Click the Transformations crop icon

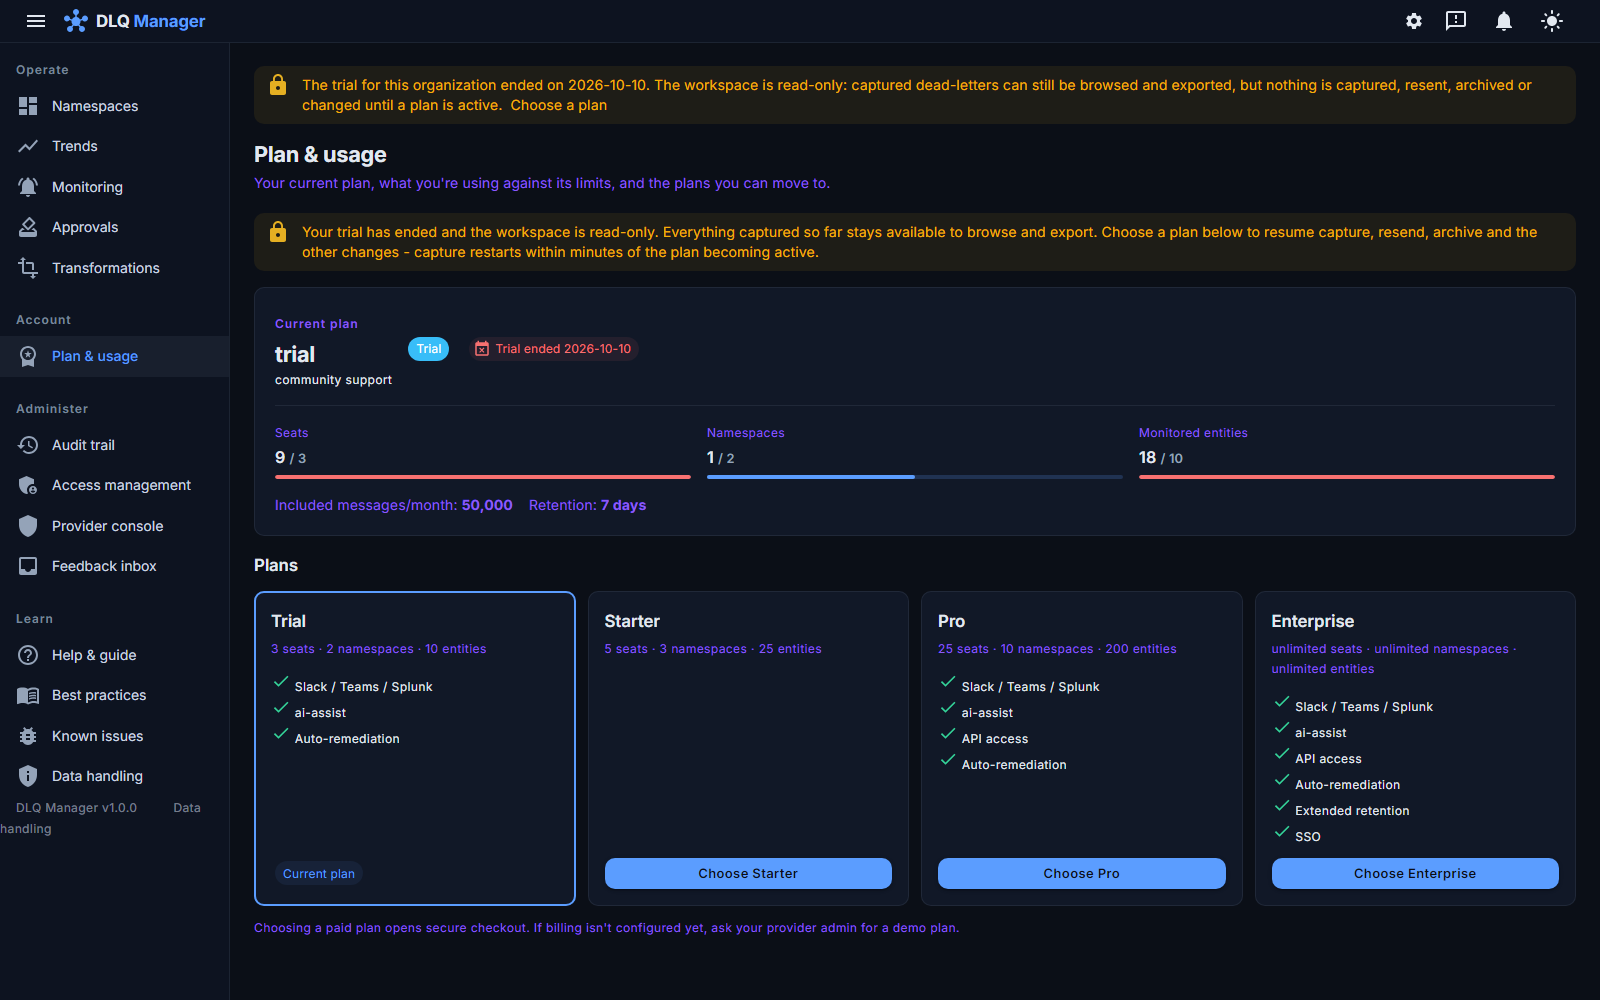point(28,268)
